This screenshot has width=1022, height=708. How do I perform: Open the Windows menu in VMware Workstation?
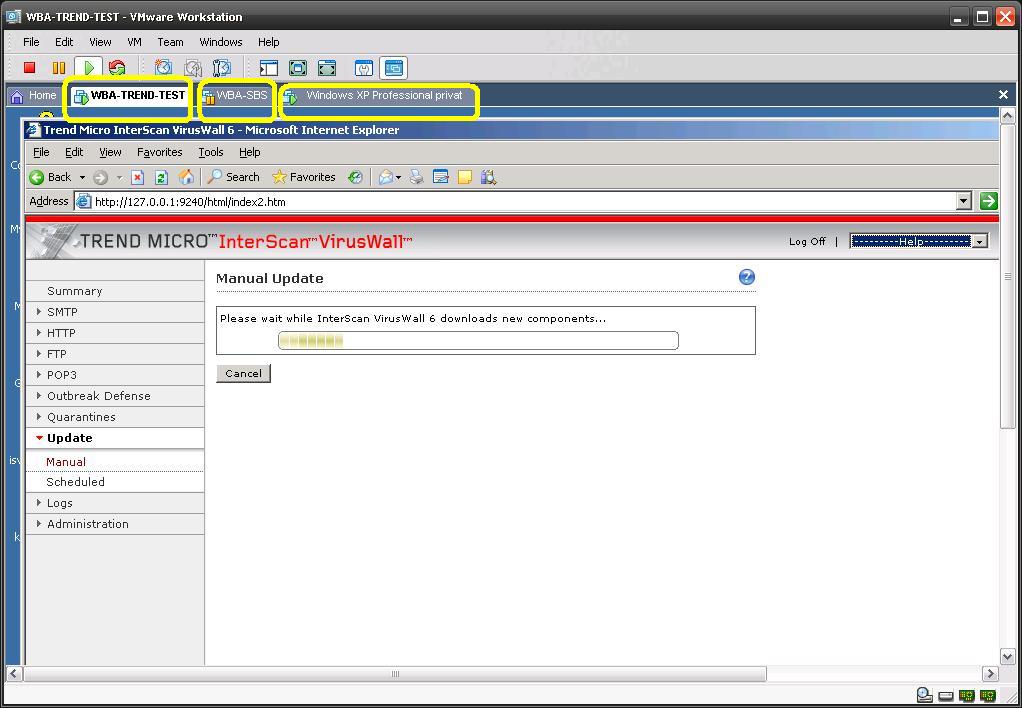click(x=221, y=42)
